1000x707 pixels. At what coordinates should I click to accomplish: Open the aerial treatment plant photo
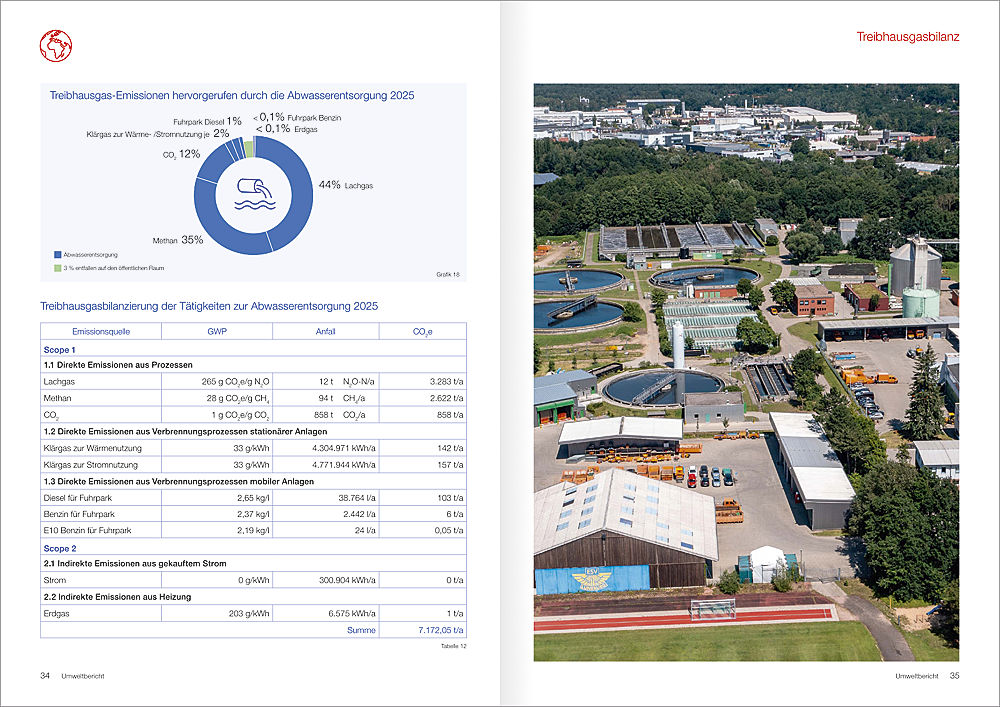coord(746,372)
